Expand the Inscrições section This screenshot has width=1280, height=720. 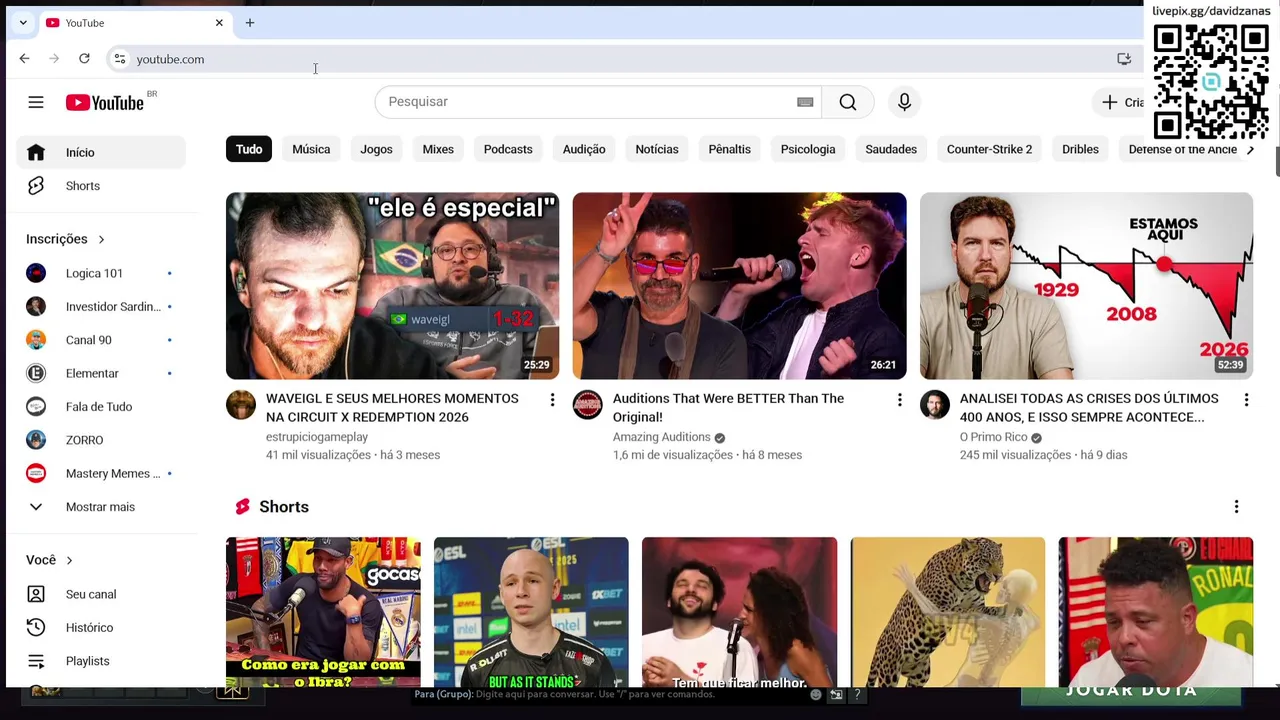pyautogui.click(x=66, y=239)
